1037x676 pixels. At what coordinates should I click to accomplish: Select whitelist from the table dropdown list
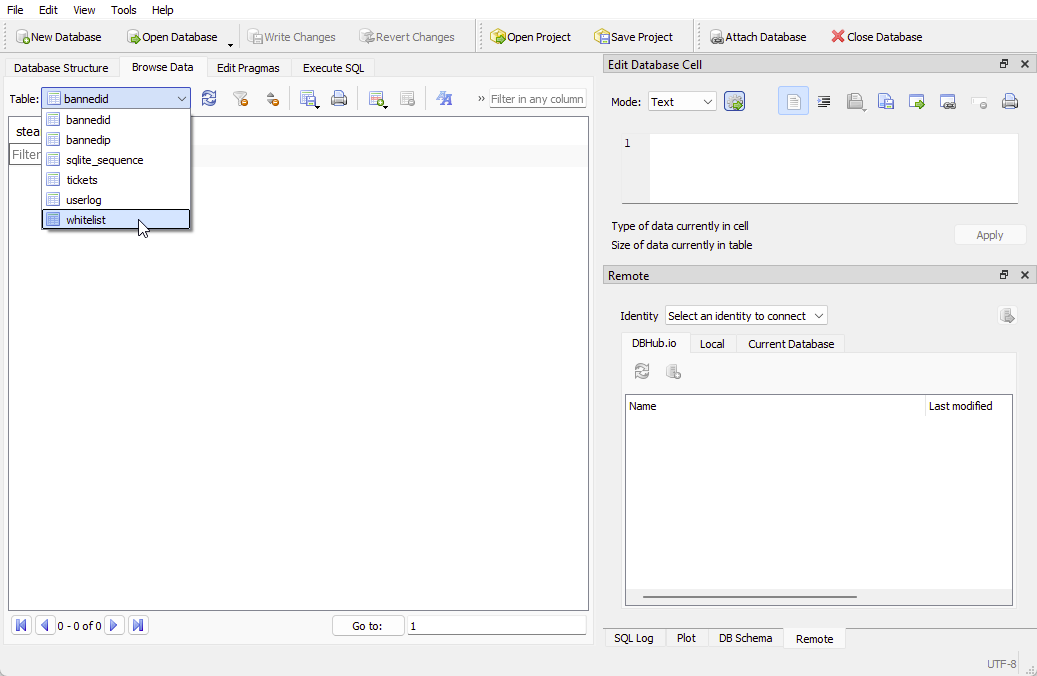[x=86, y=220]
